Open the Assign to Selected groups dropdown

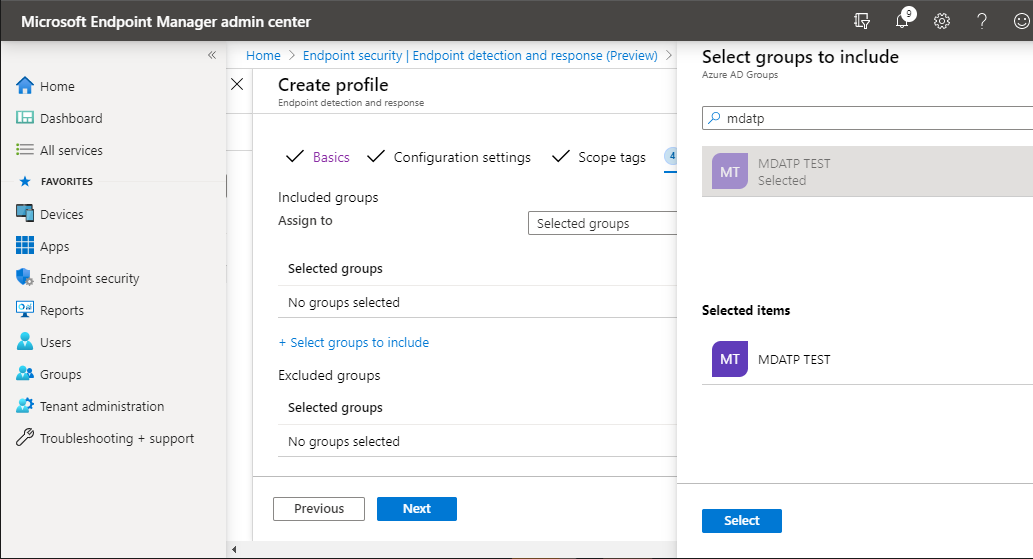coord(602,223)
